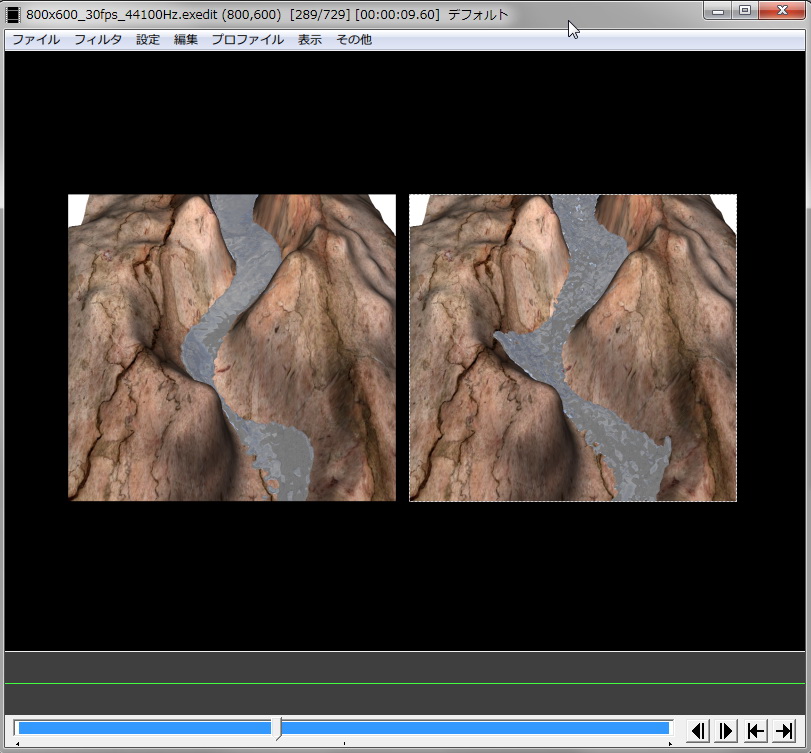Image resolution: width=811 pixels, height=753 pixels.
Task: Open the フィルタ menu
Action: coord(98,40)
